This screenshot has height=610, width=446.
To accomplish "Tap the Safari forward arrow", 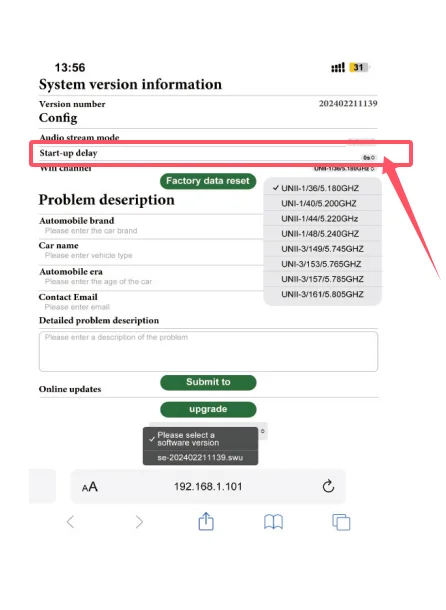I will point(139,522).
